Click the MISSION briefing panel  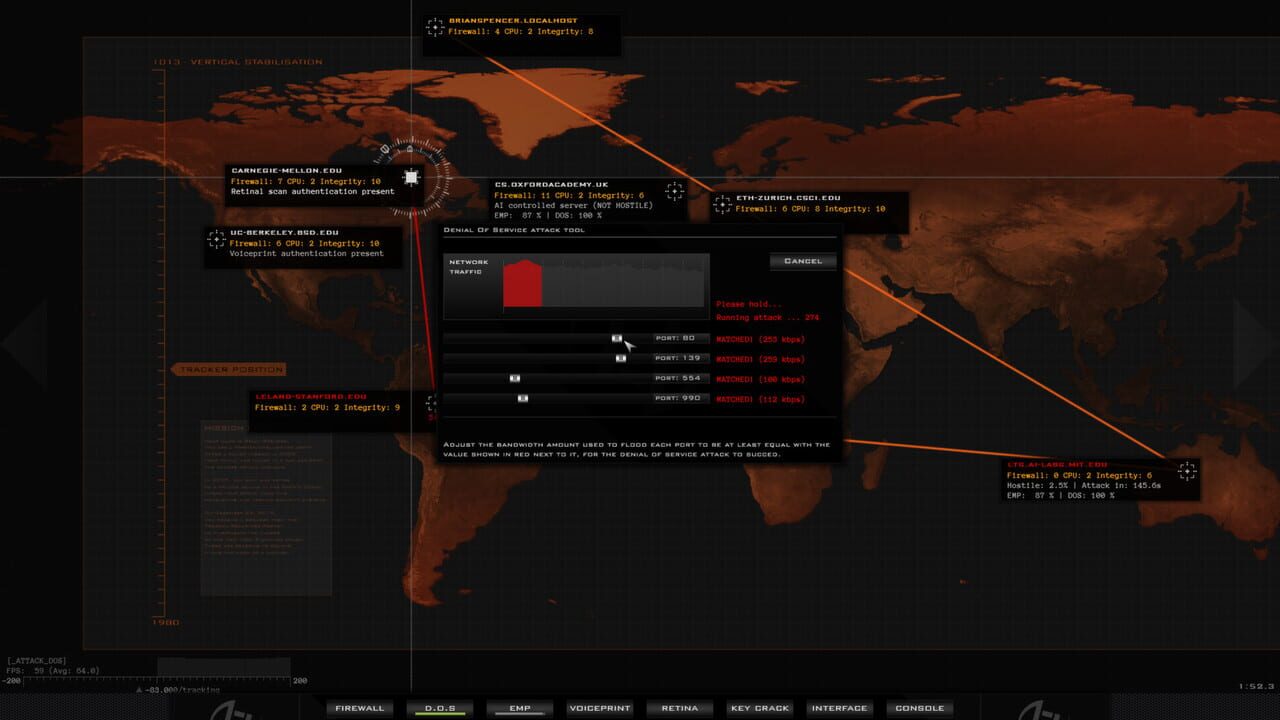point(266,508)
